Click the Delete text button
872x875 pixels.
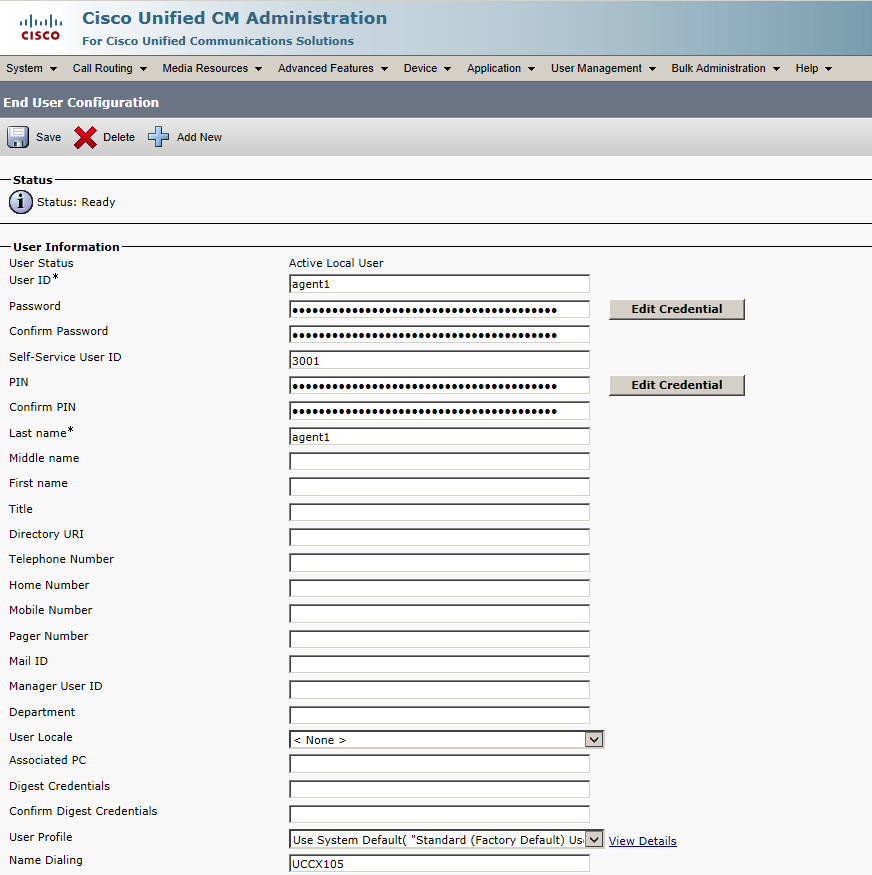tap(119, 137)
